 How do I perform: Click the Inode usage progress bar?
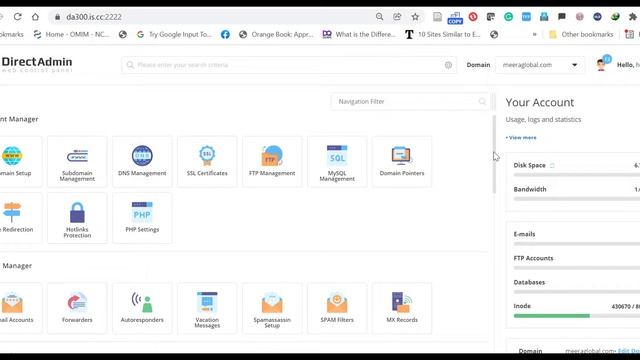point(576,316)
